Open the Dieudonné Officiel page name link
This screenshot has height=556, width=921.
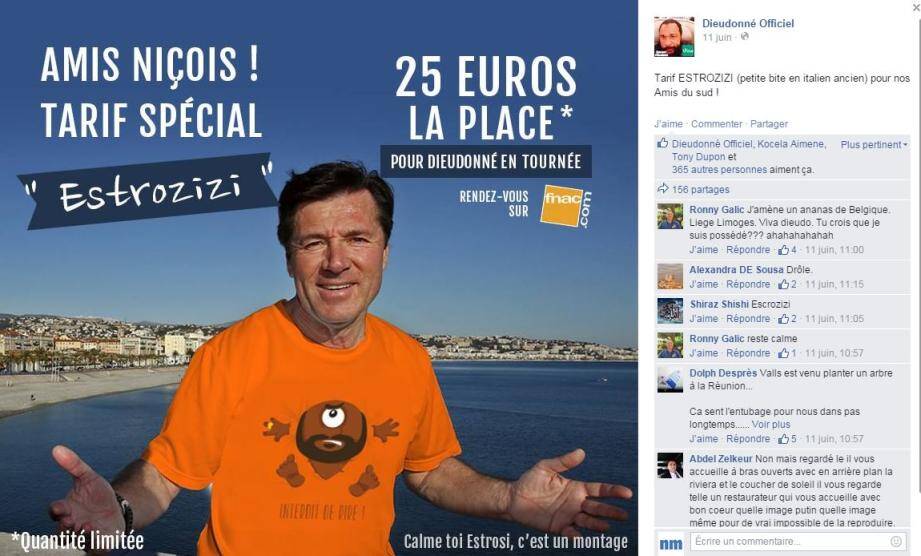(748, 23)
